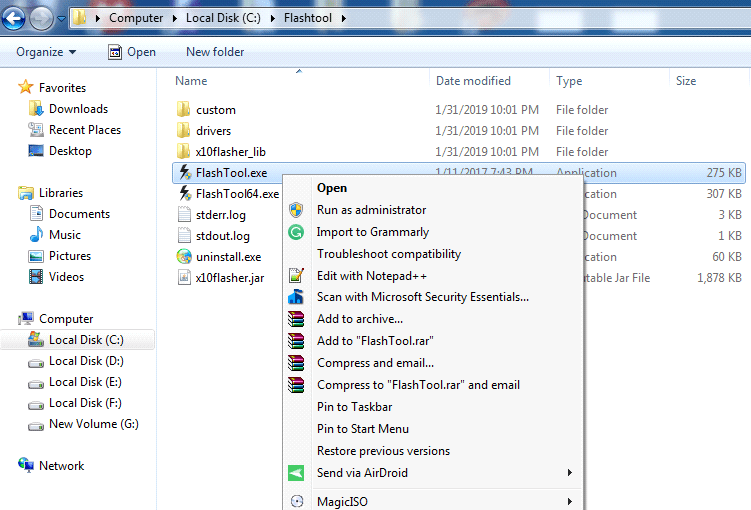The height and width of the screenshot is (510, 751).
Task: Choose Troubleshoot compatibility
Action: pos(433,254)
